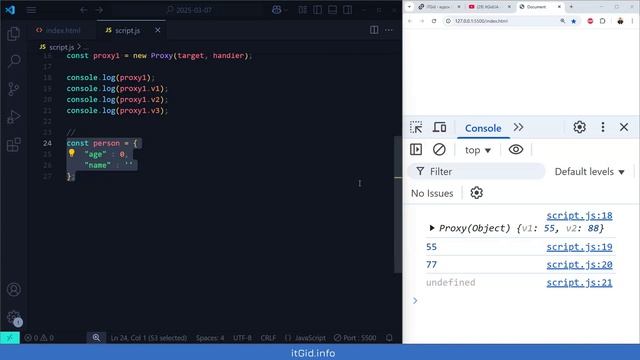Open the script.js:18 source link
This screenshot has width=640, height=360.
579,216
